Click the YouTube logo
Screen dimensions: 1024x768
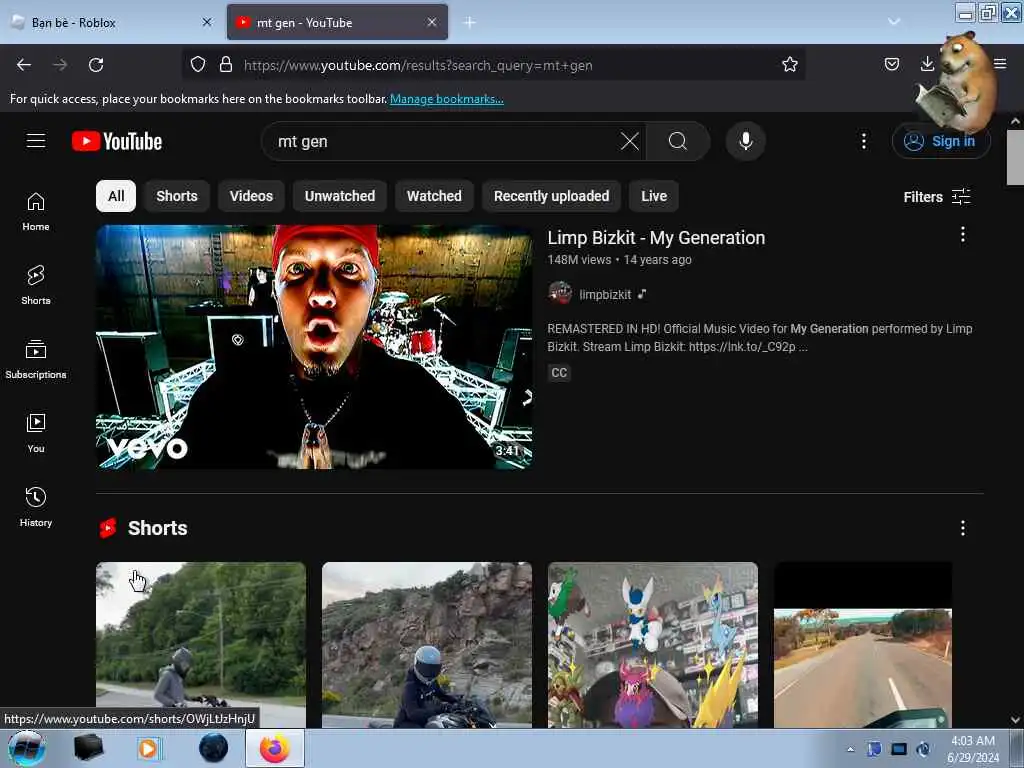coord(117,141)
